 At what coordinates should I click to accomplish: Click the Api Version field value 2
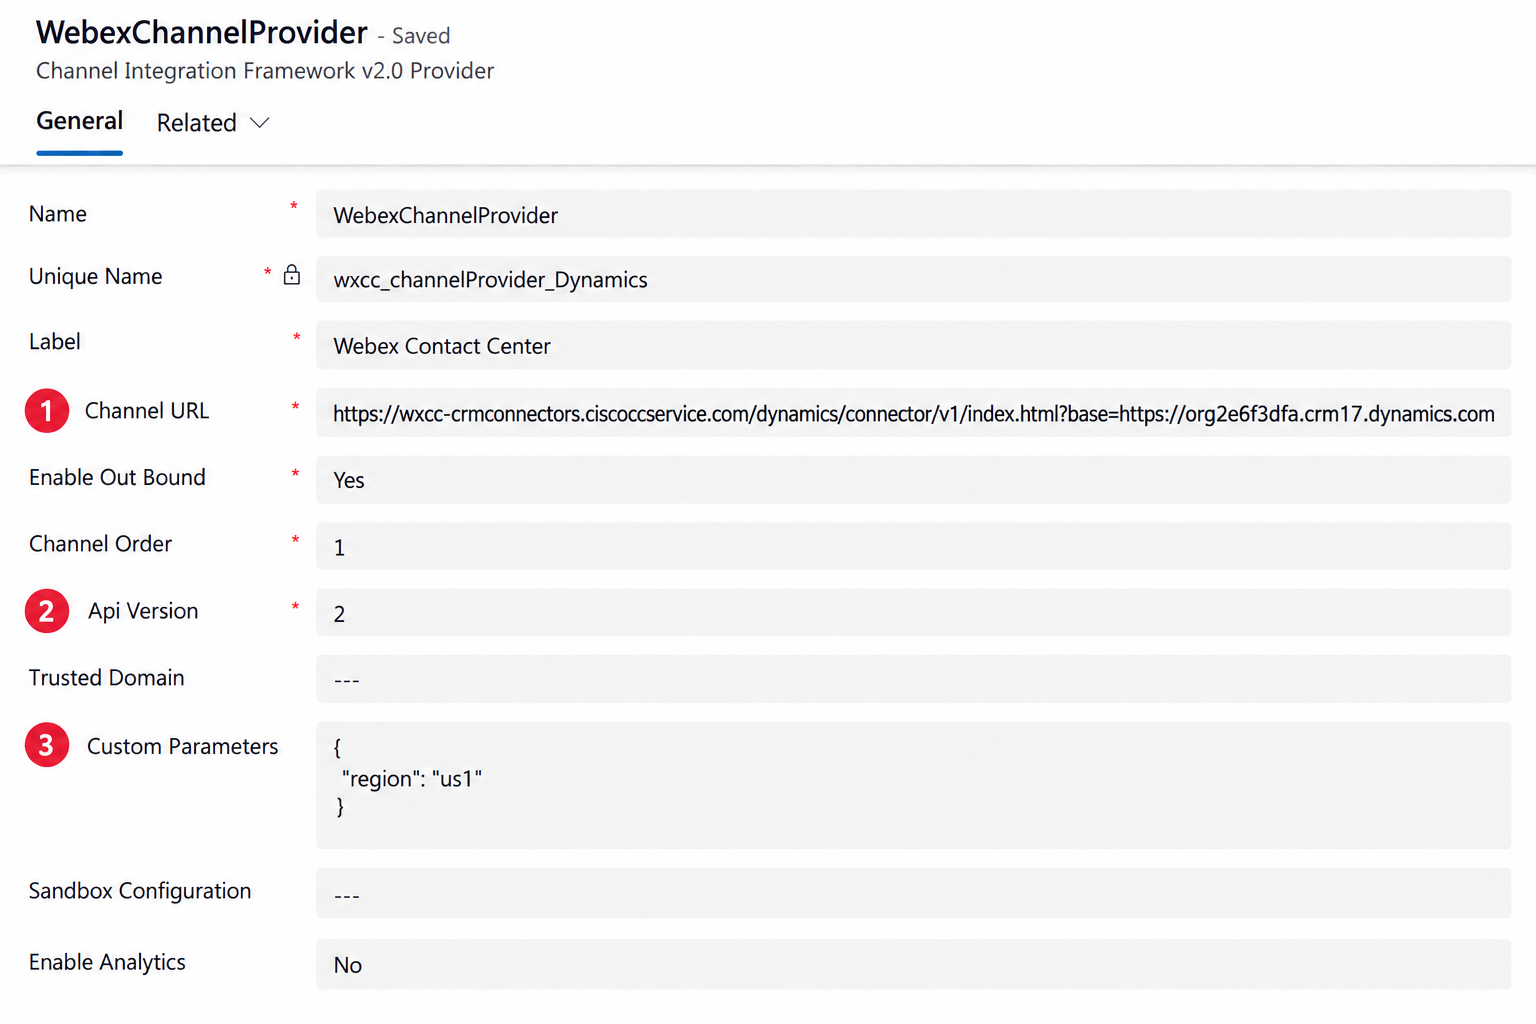[x=913, y=612]
